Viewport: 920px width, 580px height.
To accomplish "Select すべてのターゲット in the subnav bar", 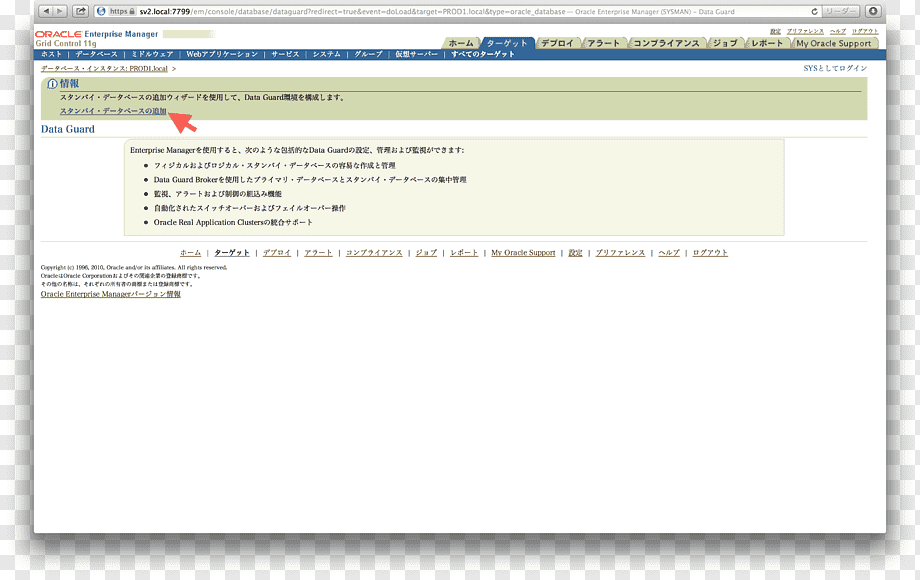I will (482, 54).
